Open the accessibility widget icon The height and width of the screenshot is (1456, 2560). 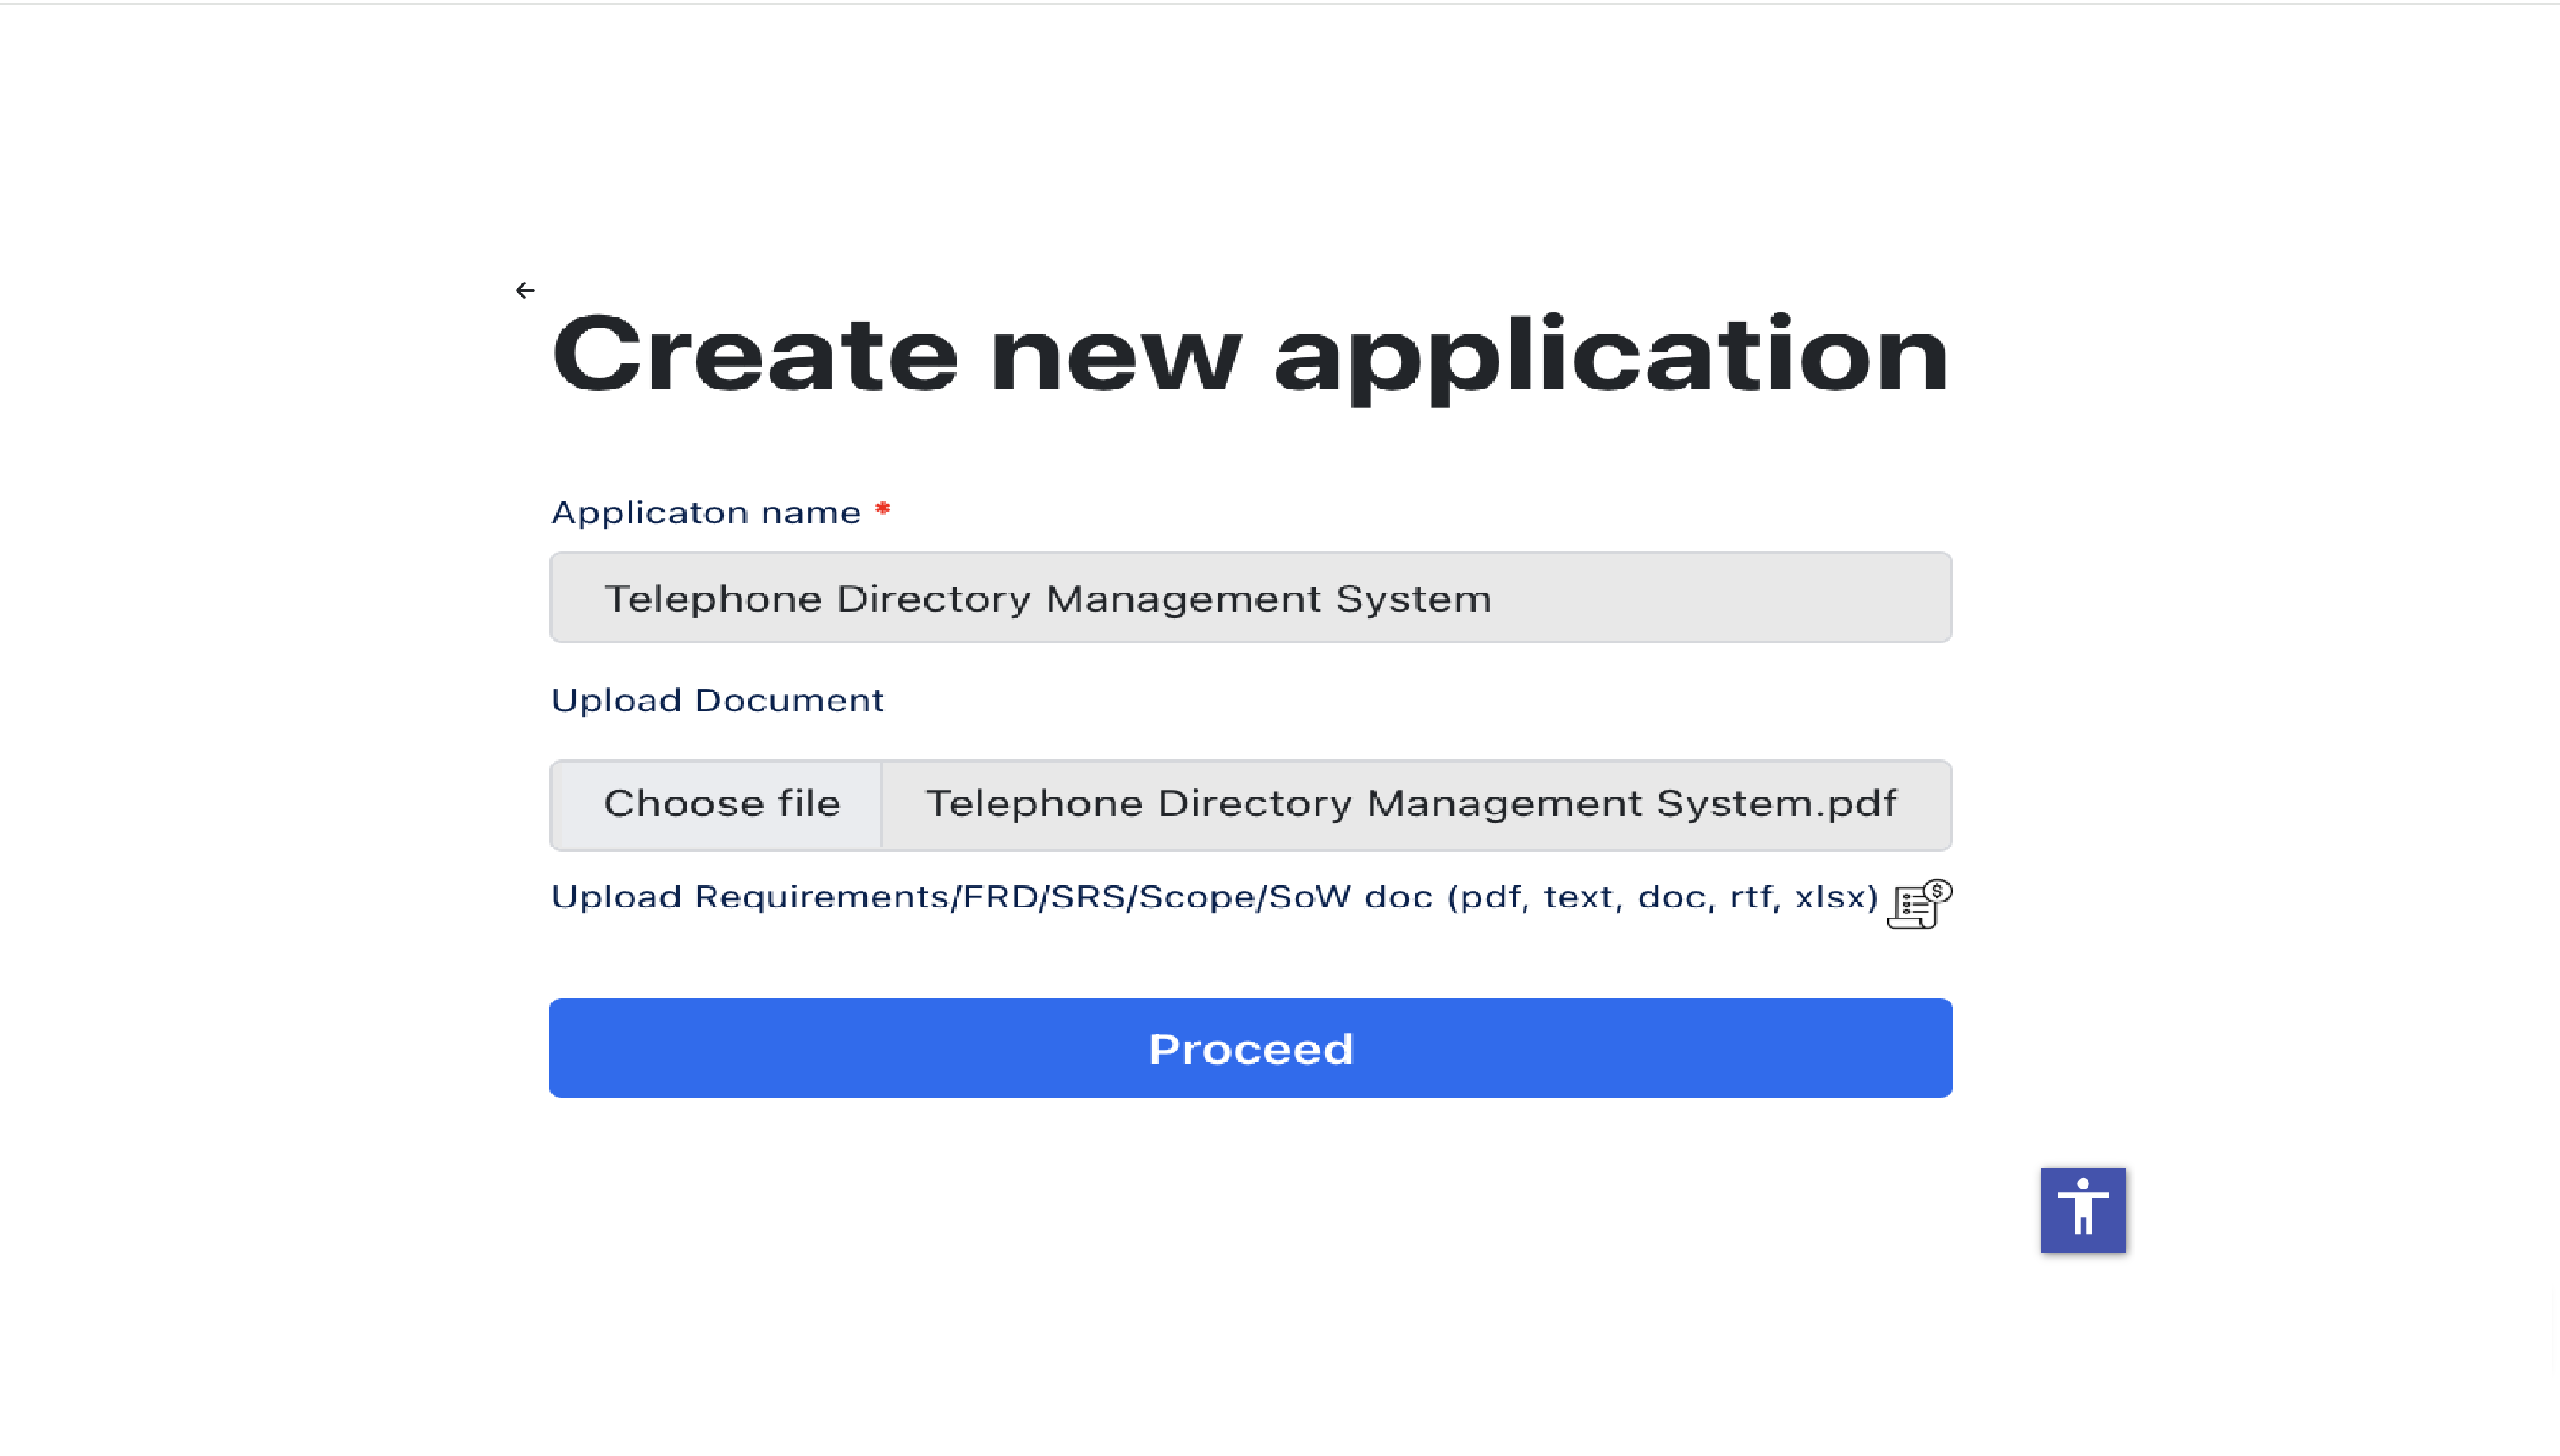[x=2083, y=1210]
